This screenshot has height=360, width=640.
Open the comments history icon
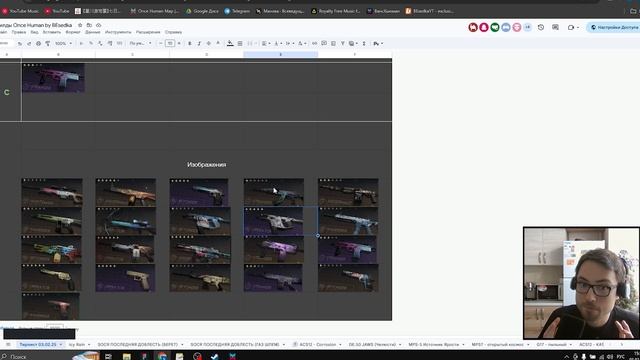pyautogui.click(x=556, y=27)
